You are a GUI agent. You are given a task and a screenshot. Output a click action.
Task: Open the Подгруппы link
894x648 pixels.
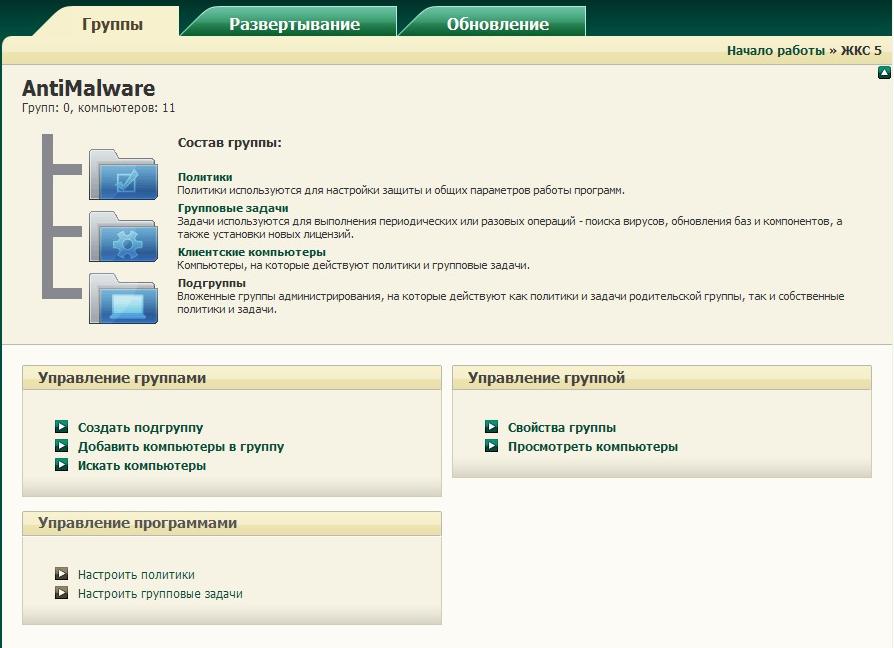pyautogui.click(x=212, y=283)
